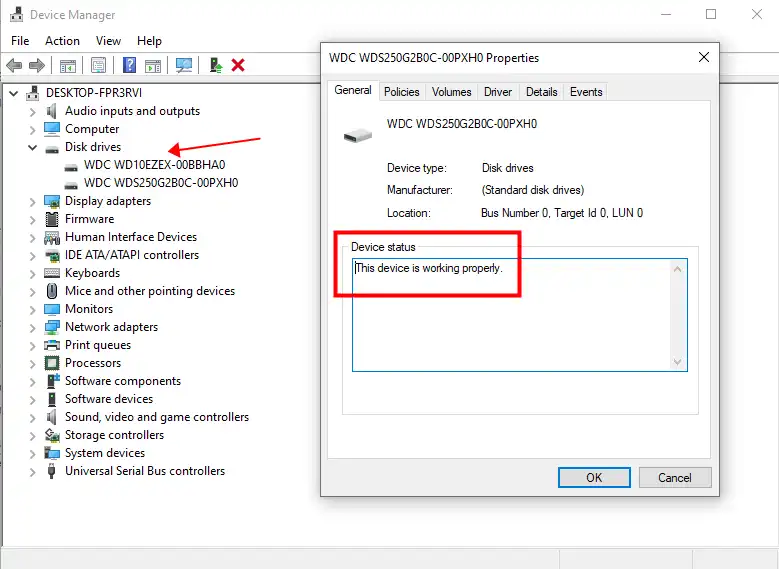
Task: Open the Properties toolbar icon
Action: coord(98,65)
